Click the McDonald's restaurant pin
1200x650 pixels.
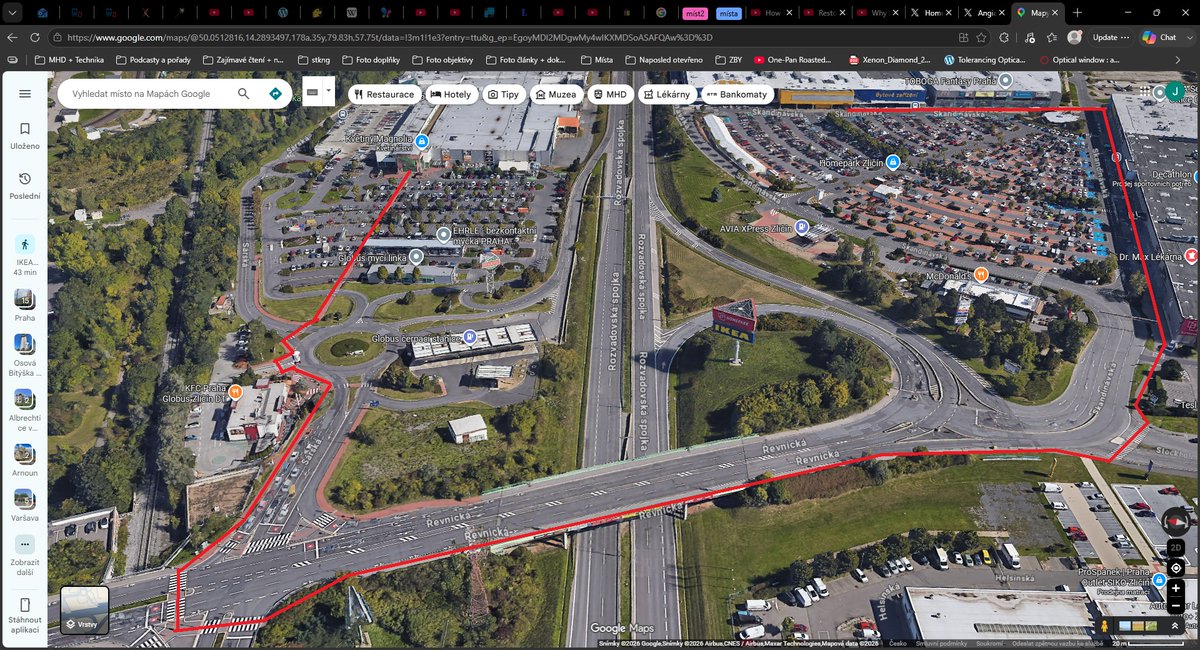click(981, 274)
